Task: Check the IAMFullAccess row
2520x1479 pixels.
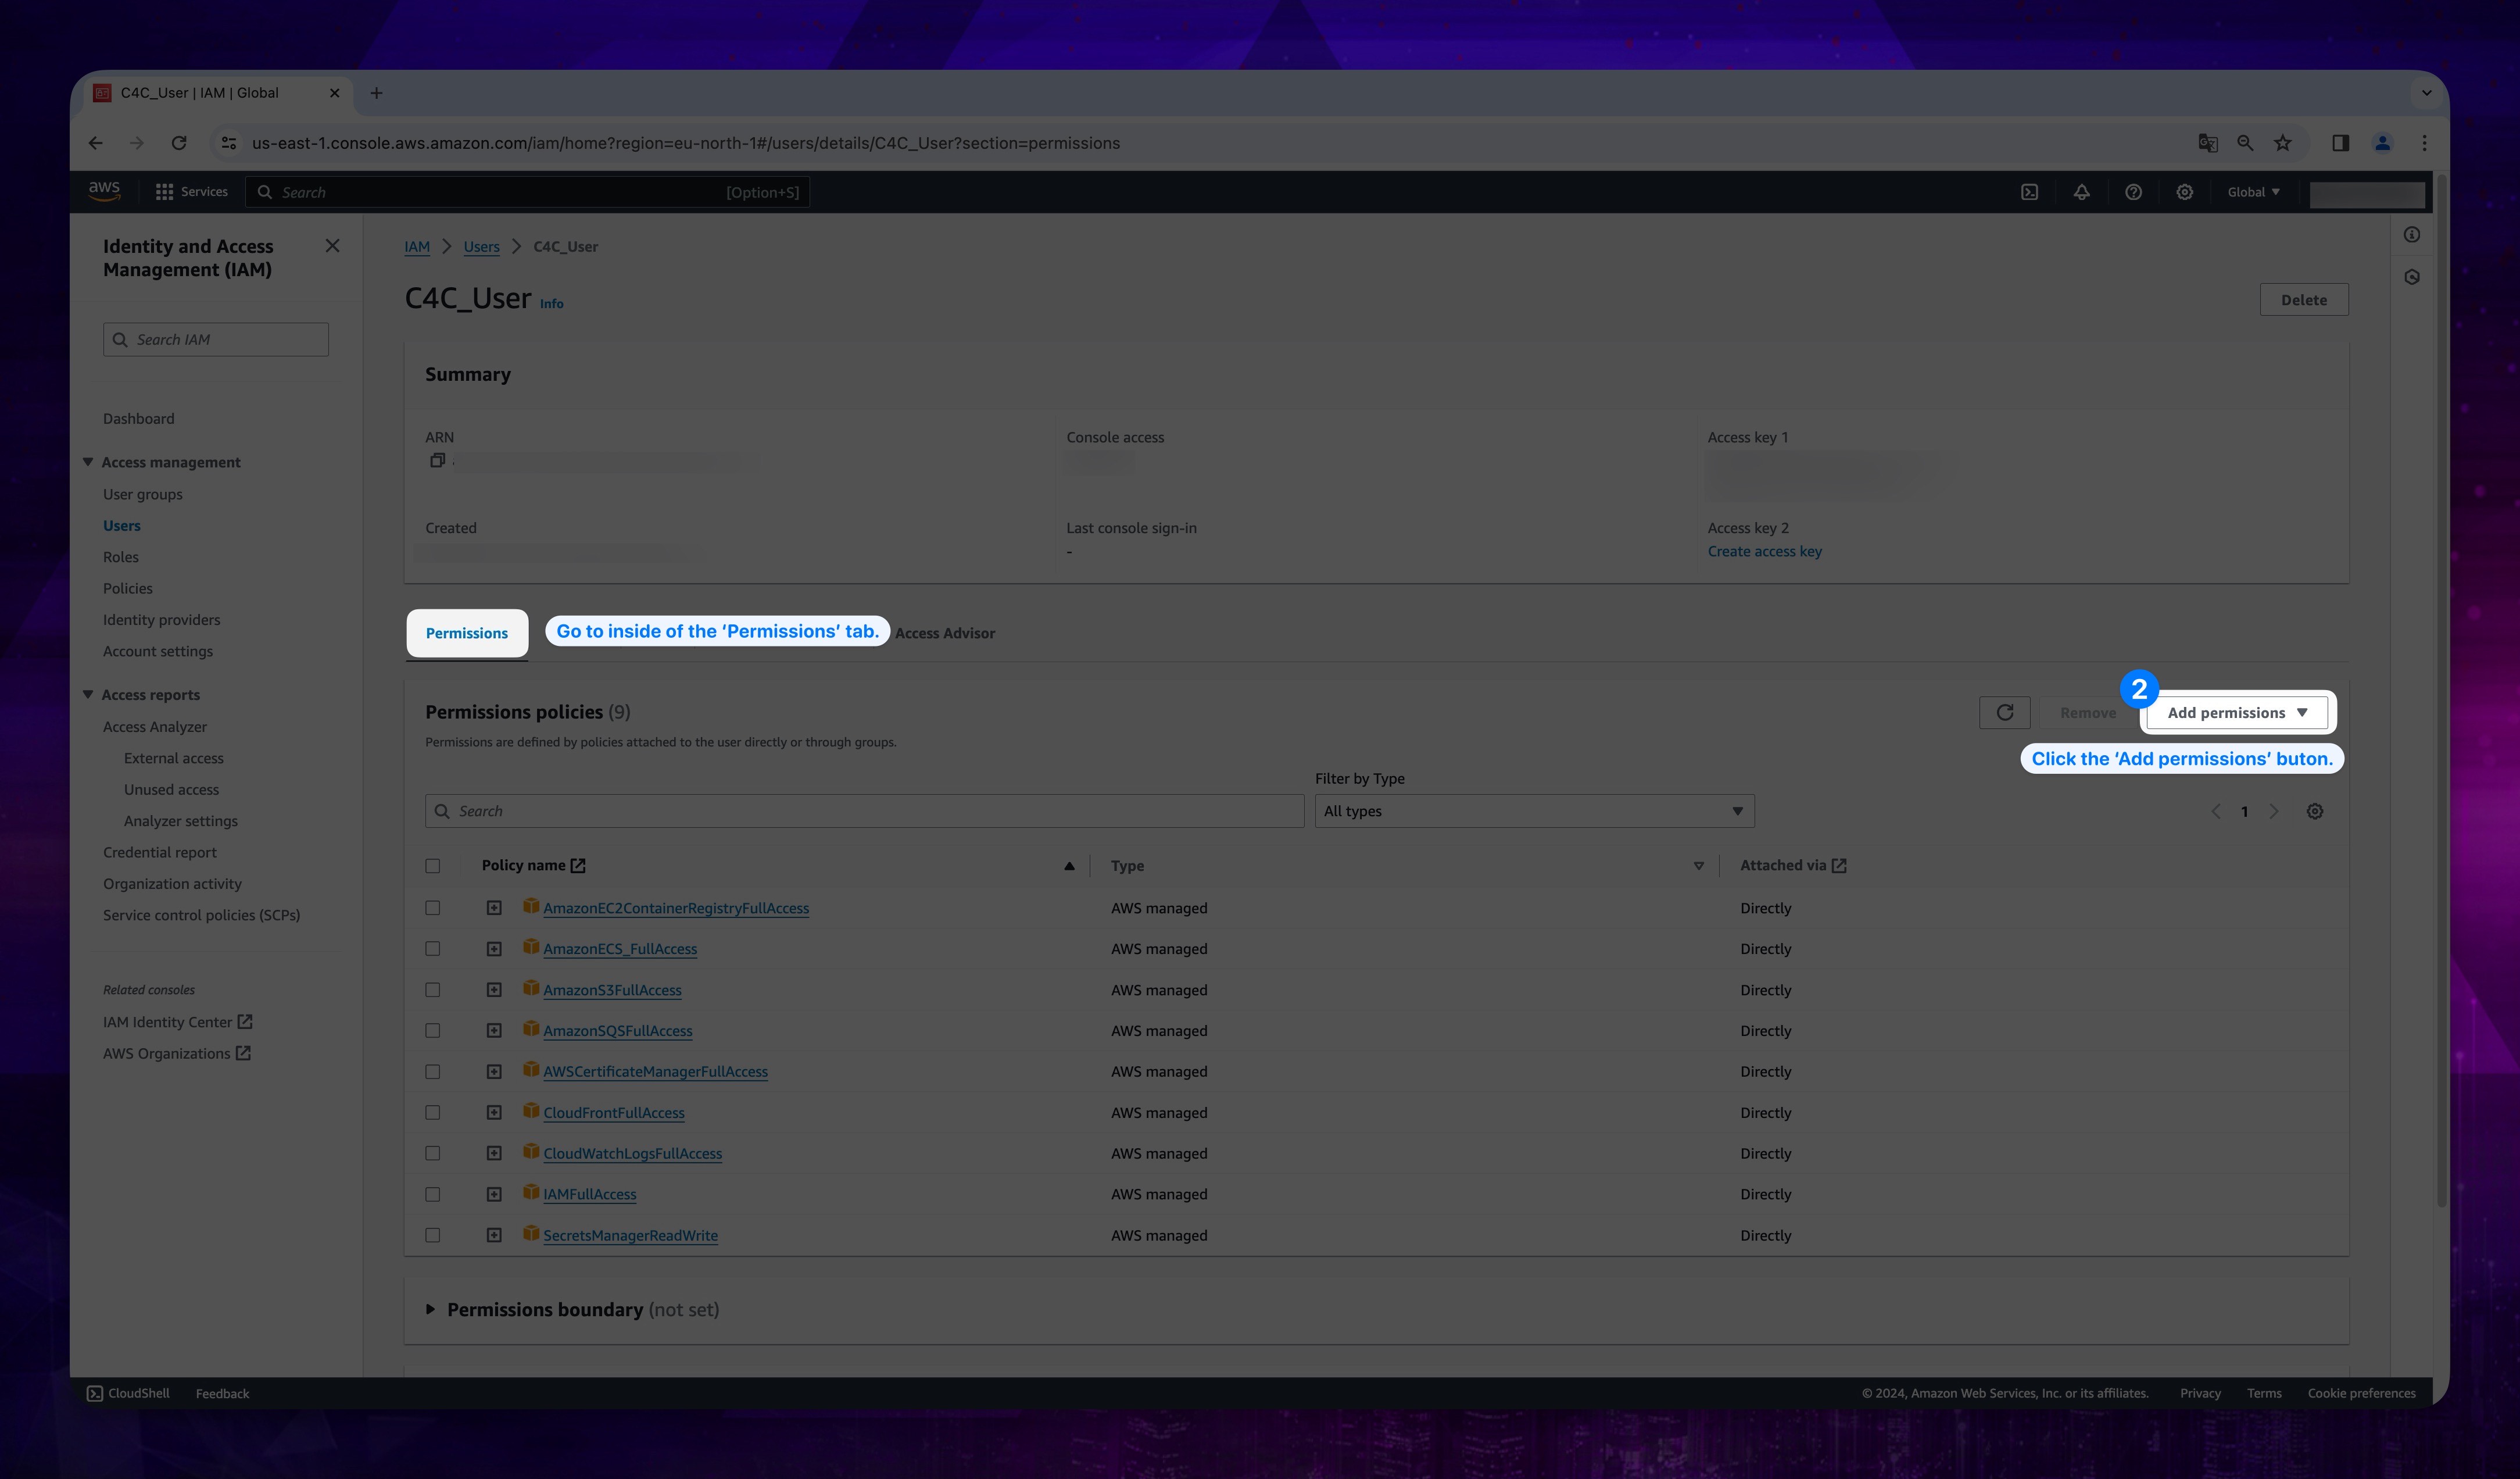Action: (x=432, y=1194)
